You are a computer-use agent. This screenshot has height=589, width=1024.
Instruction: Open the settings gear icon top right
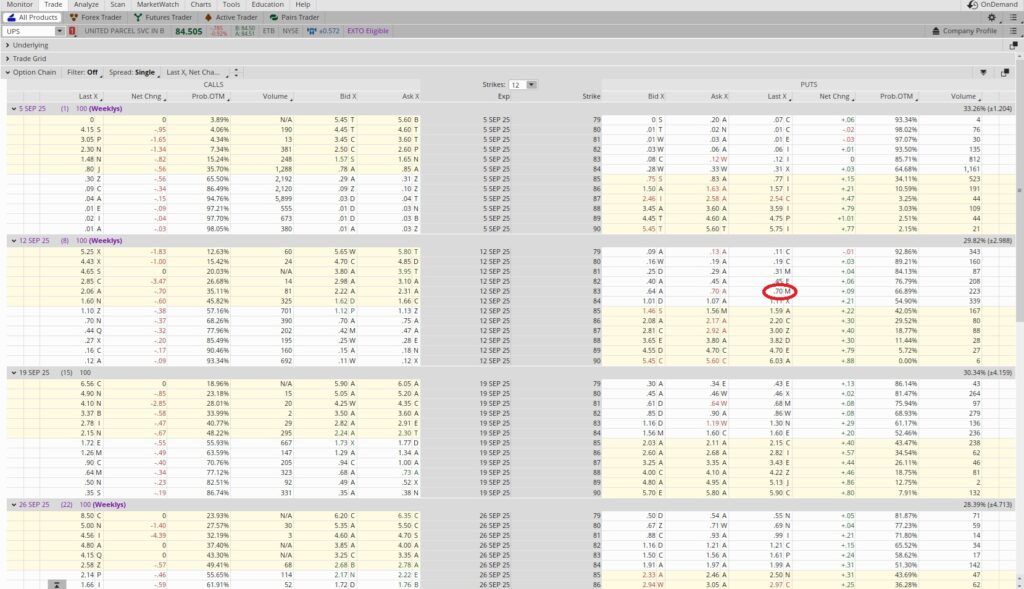pos(992,17)
